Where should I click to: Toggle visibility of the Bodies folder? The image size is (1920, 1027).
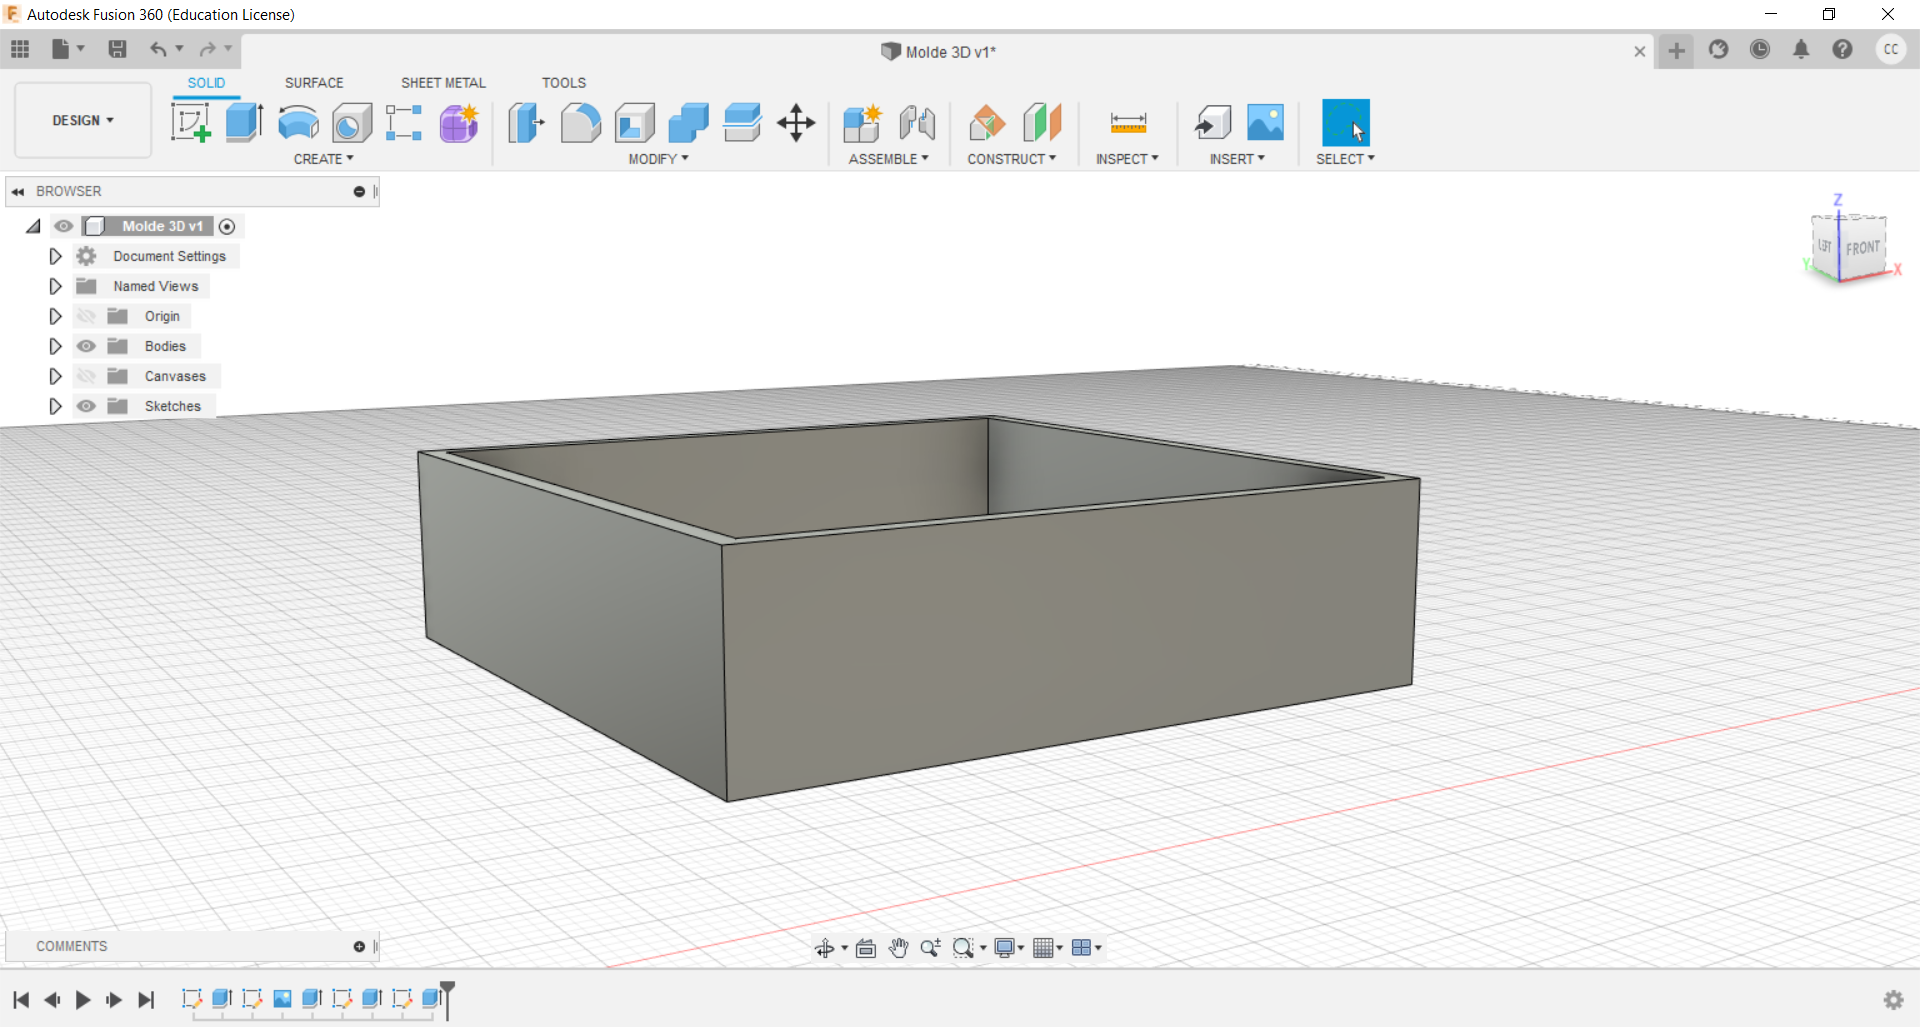pos(86,346)
